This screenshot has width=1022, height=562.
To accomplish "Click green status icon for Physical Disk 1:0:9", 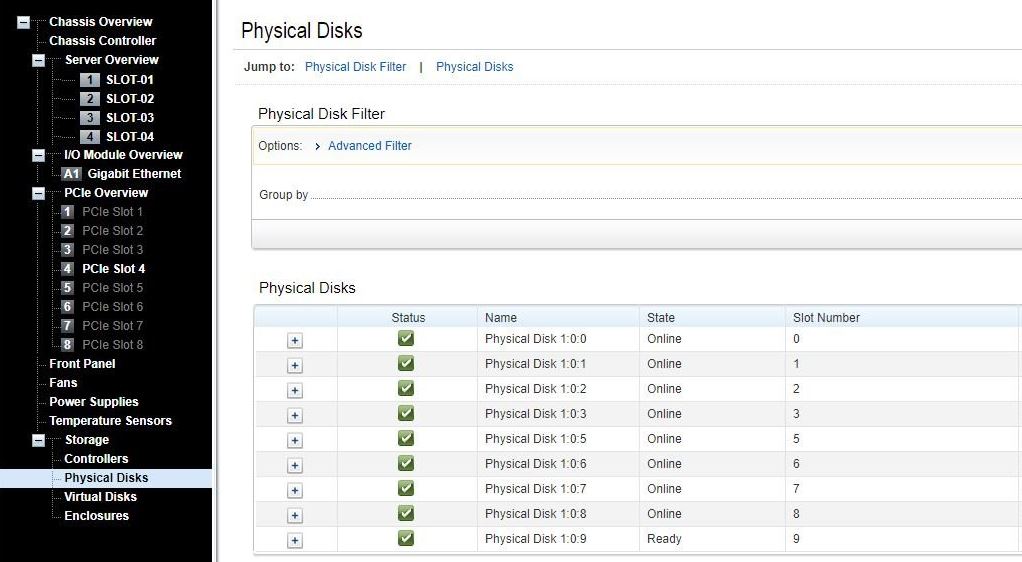I will [406, 539].
